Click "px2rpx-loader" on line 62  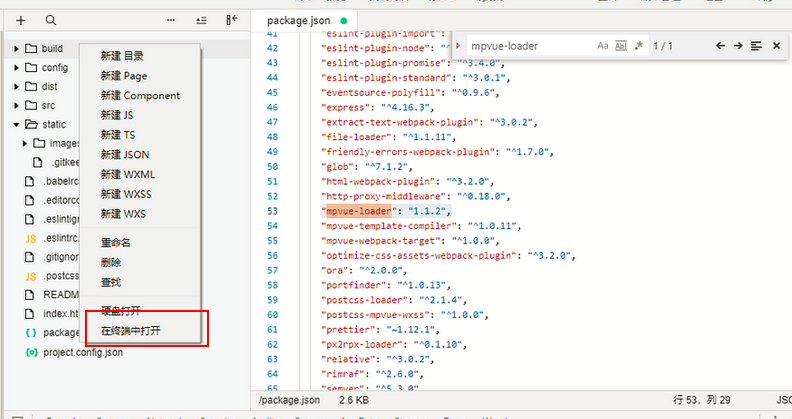point(364,344)
